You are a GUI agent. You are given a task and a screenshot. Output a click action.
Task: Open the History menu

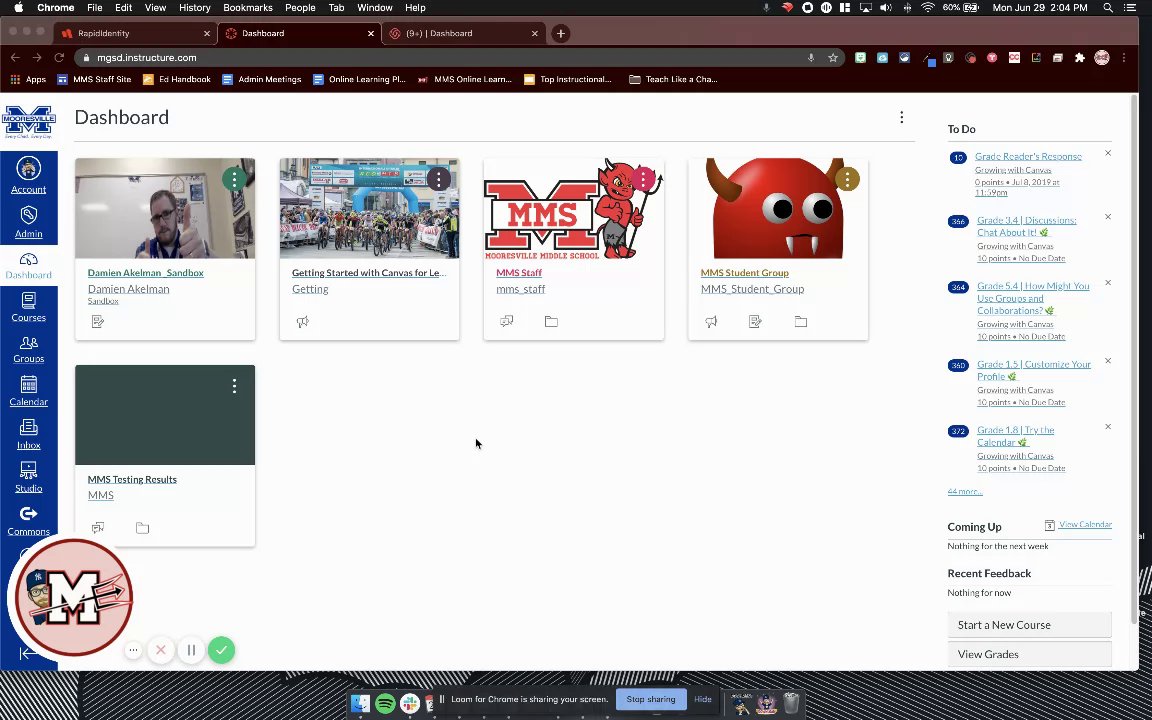[x=194, y=7]
